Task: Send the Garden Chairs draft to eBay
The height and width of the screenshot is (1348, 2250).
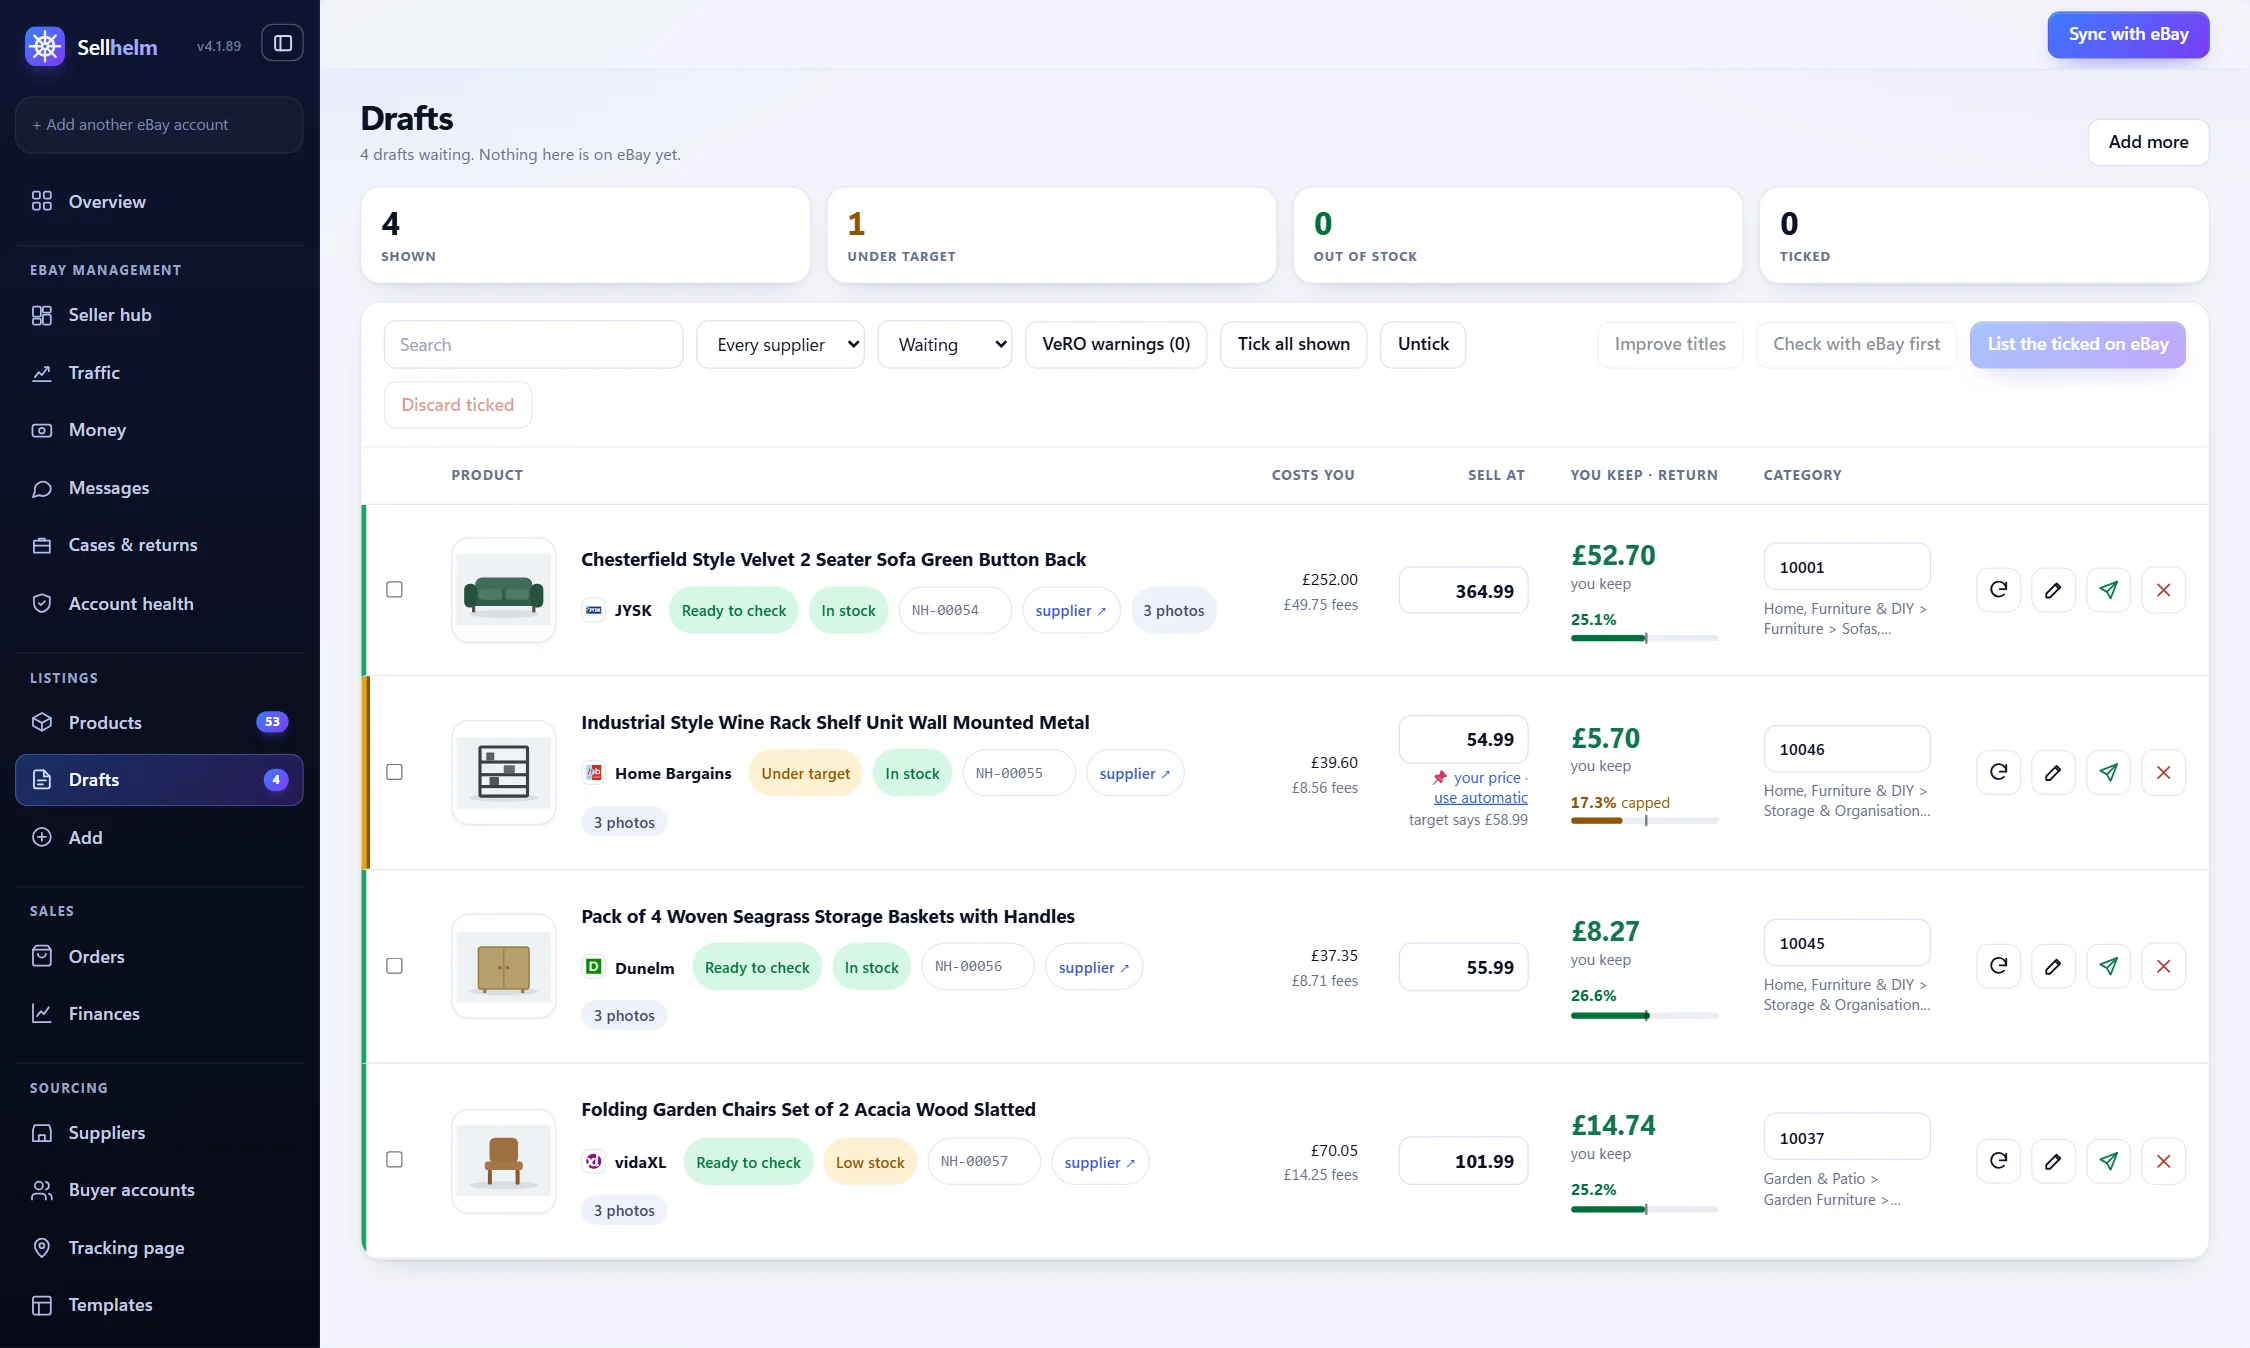Action: point(2108,1161)
